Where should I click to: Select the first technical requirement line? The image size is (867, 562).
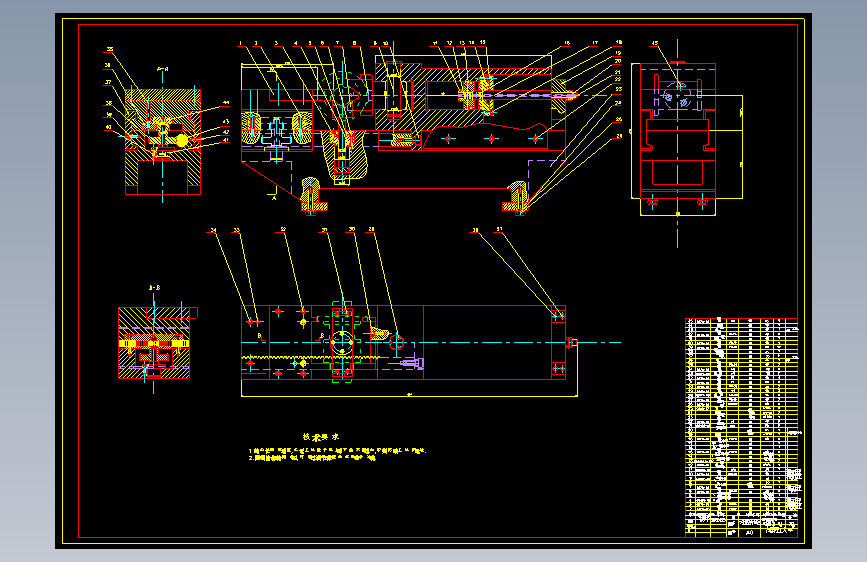tap(337, 451)
